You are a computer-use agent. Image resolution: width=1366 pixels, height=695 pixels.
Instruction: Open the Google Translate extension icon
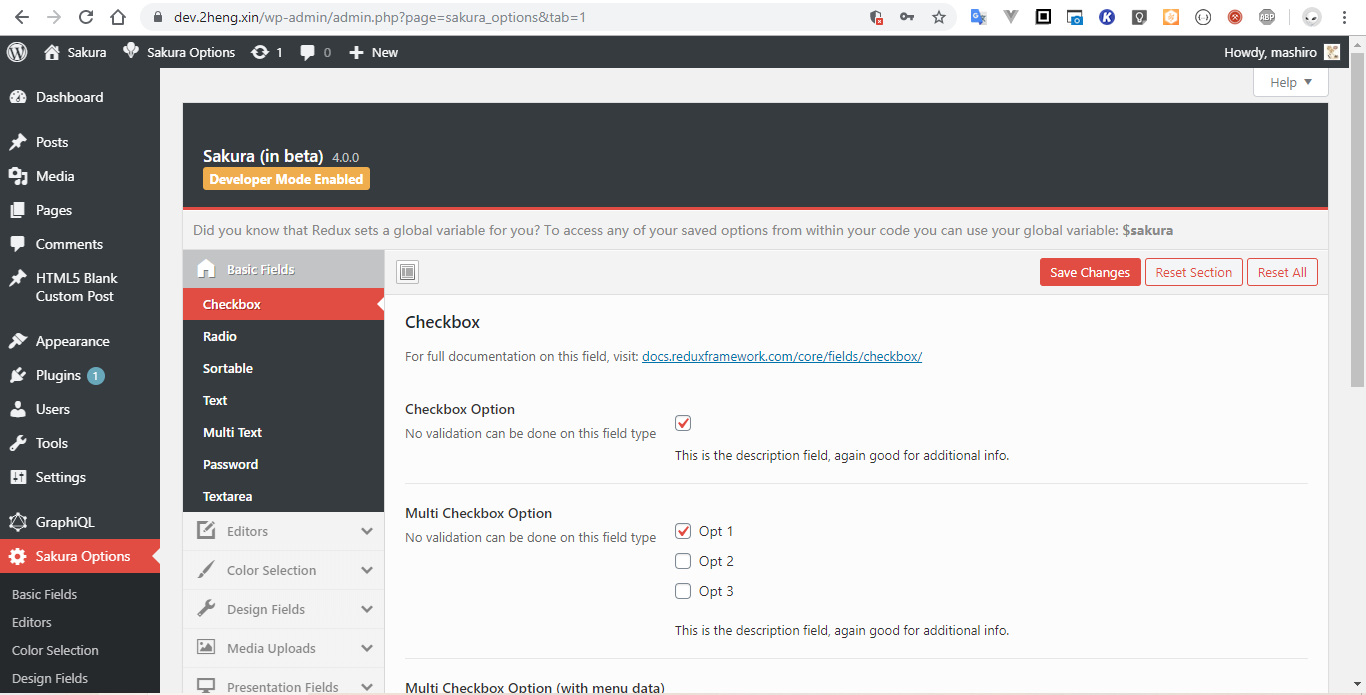point(978,17)
